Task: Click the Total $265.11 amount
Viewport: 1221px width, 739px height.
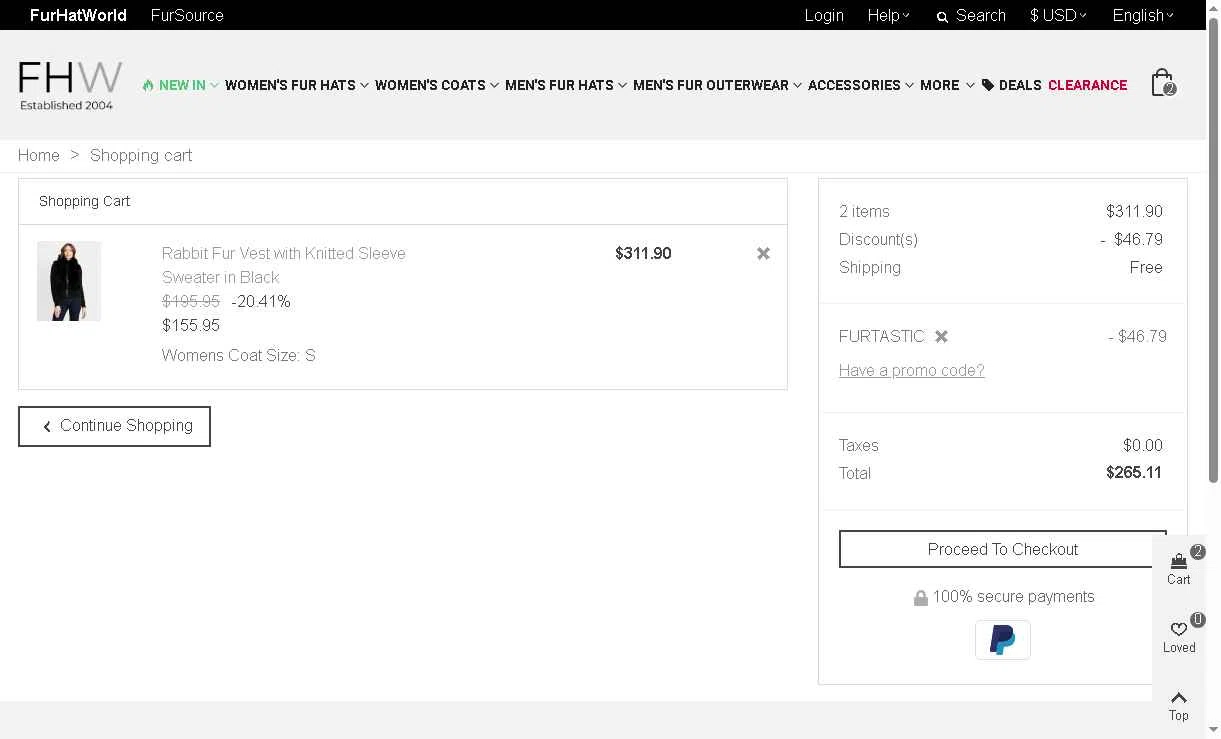Action: (1134, 472)
